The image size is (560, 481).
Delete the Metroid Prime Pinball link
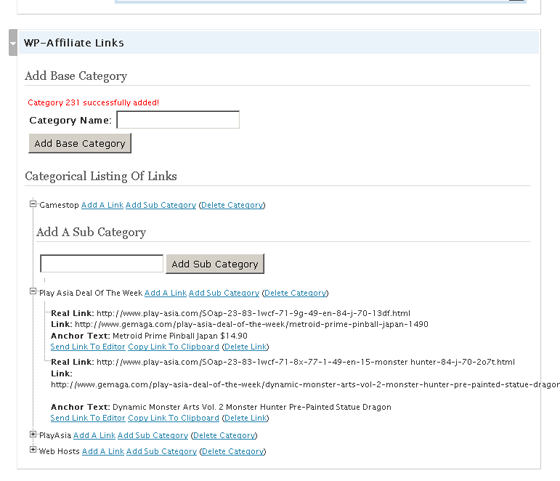point(245,347)
